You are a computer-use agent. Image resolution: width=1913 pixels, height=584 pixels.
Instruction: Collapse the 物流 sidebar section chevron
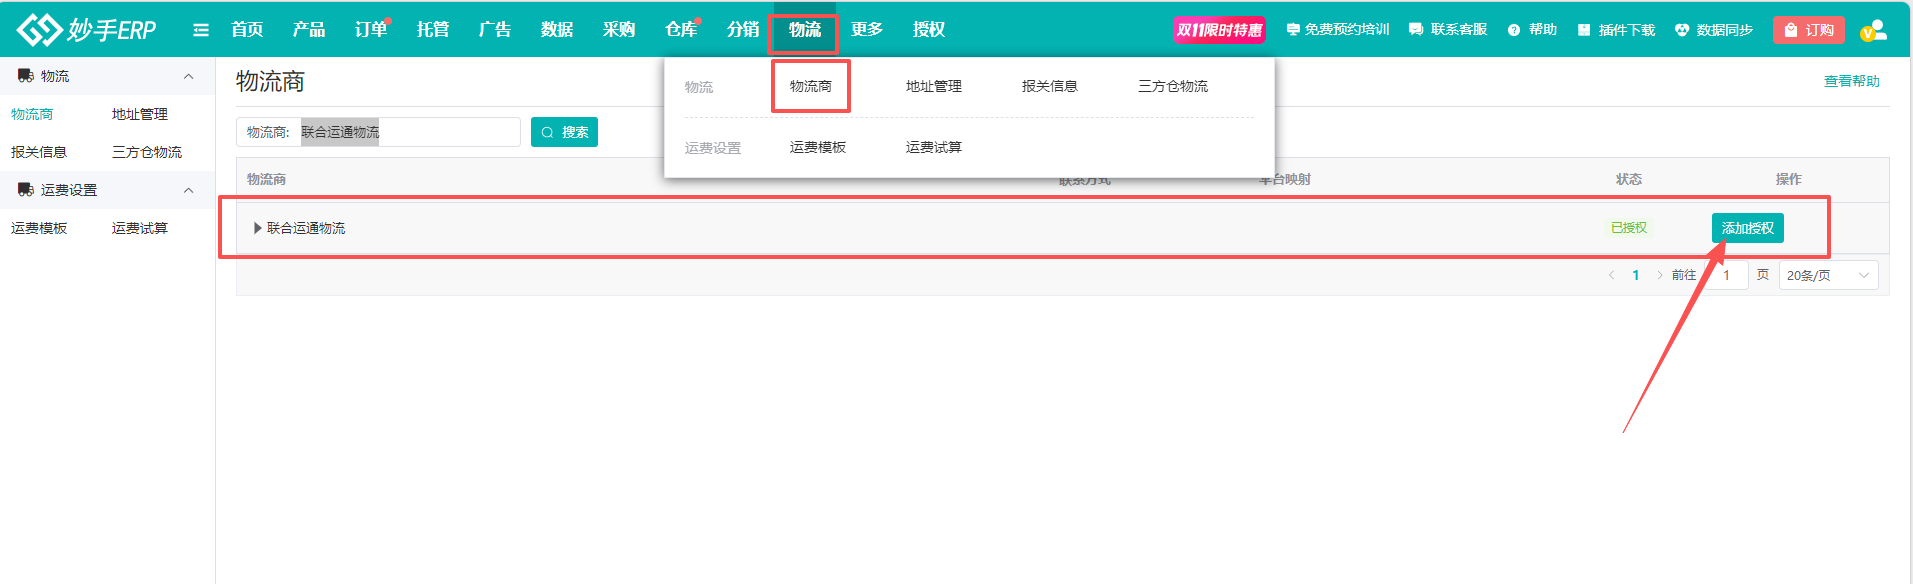click(x=188, y=76)
